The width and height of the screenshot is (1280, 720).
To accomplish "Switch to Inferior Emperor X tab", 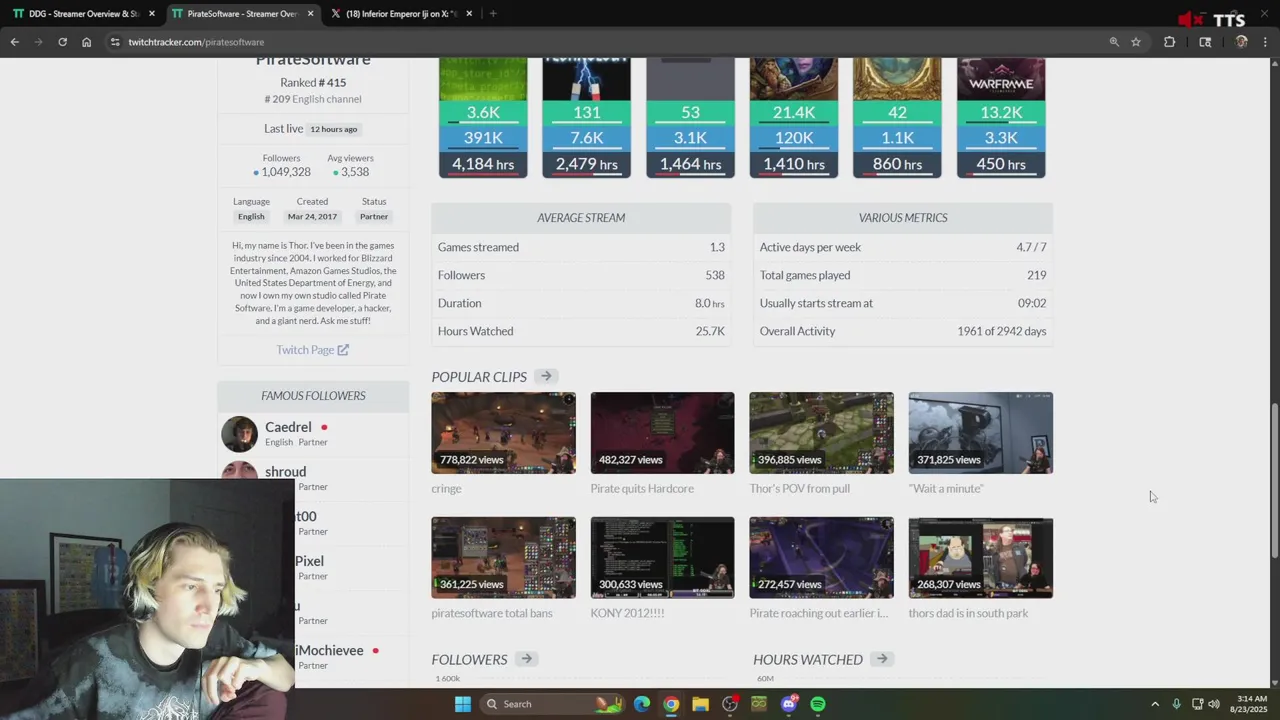I will point(400,14).
